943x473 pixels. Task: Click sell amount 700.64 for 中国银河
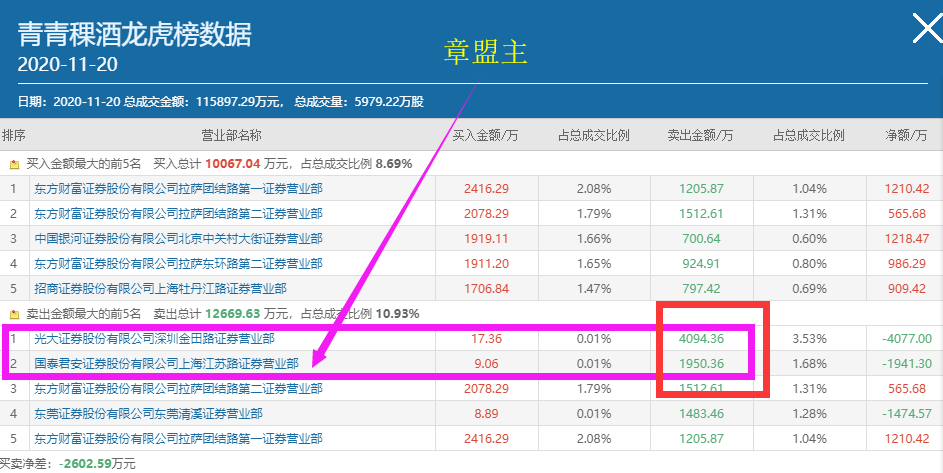701,239
